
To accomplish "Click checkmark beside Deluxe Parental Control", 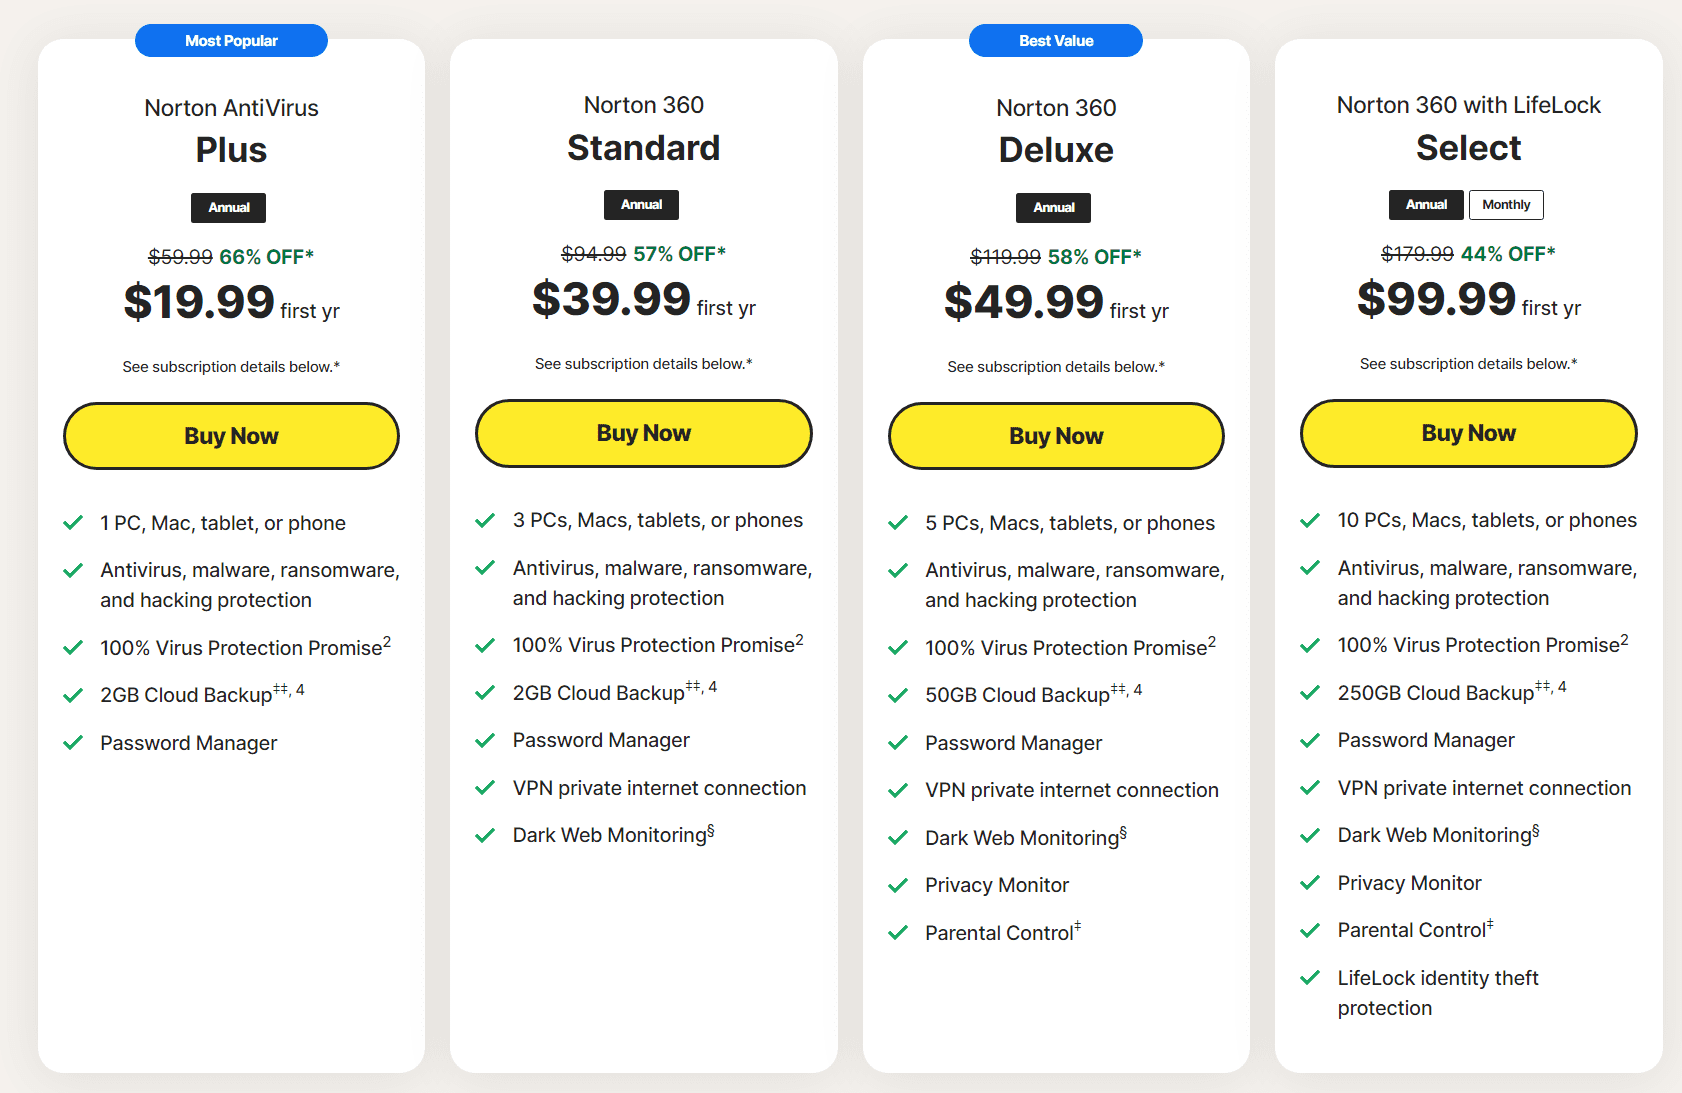I will (x=898, y=933).
